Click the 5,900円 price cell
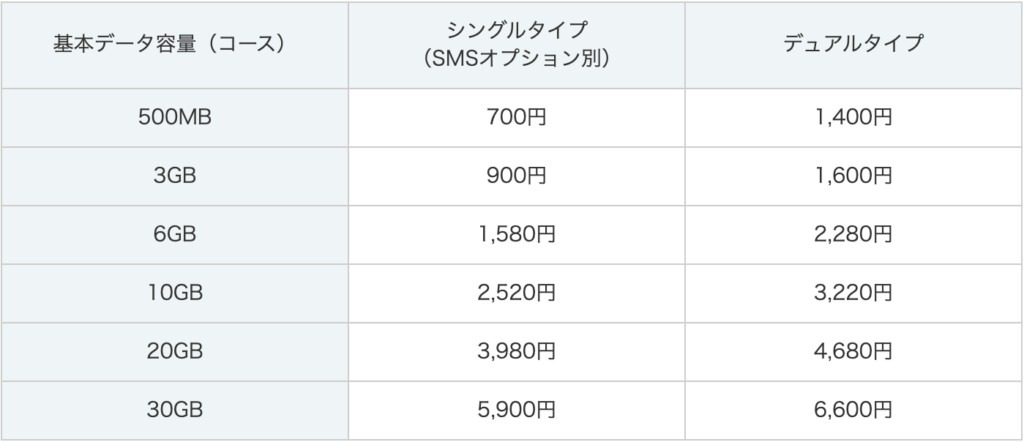Image resolution: width=1024 pixels, height=442 pixels. (x=516, y=410)
